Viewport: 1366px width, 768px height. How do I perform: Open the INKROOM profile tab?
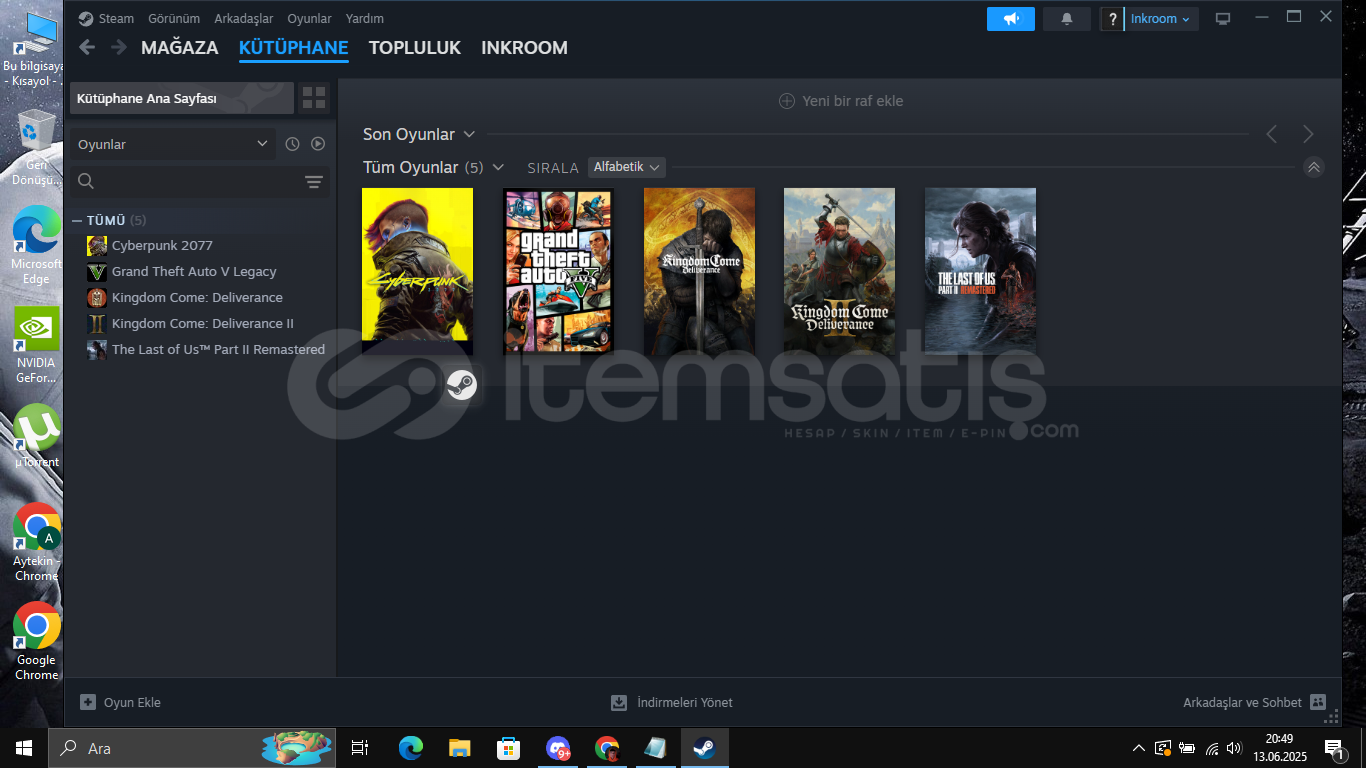coord(524,47)
